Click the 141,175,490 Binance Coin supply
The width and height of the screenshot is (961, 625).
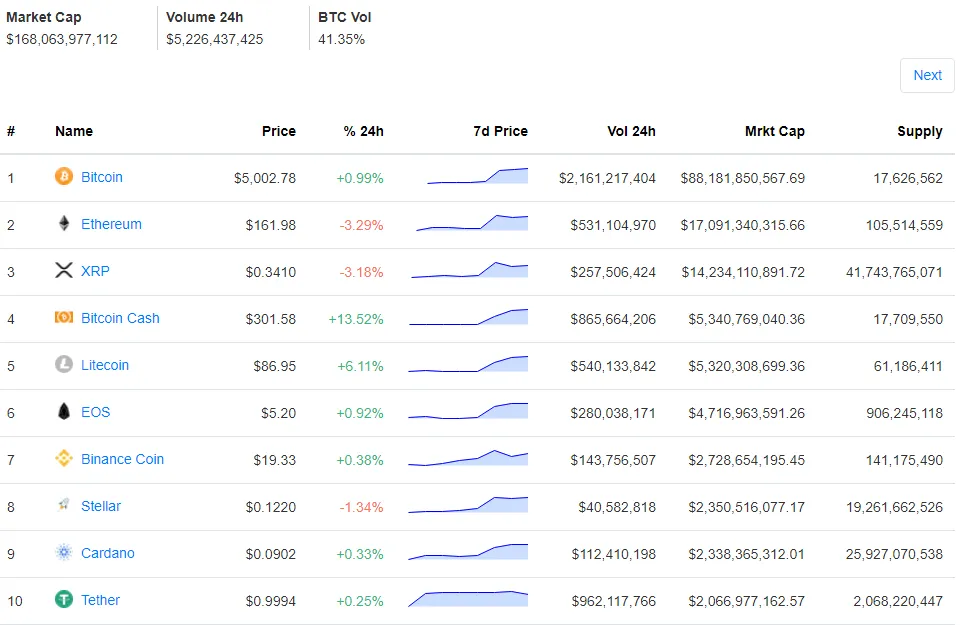905,460
